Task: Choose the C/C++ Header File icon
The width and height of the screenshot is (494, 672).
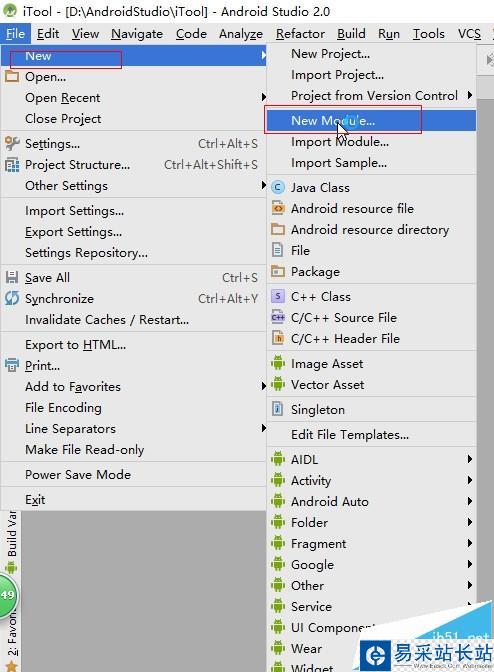Action: coord(278,339)
